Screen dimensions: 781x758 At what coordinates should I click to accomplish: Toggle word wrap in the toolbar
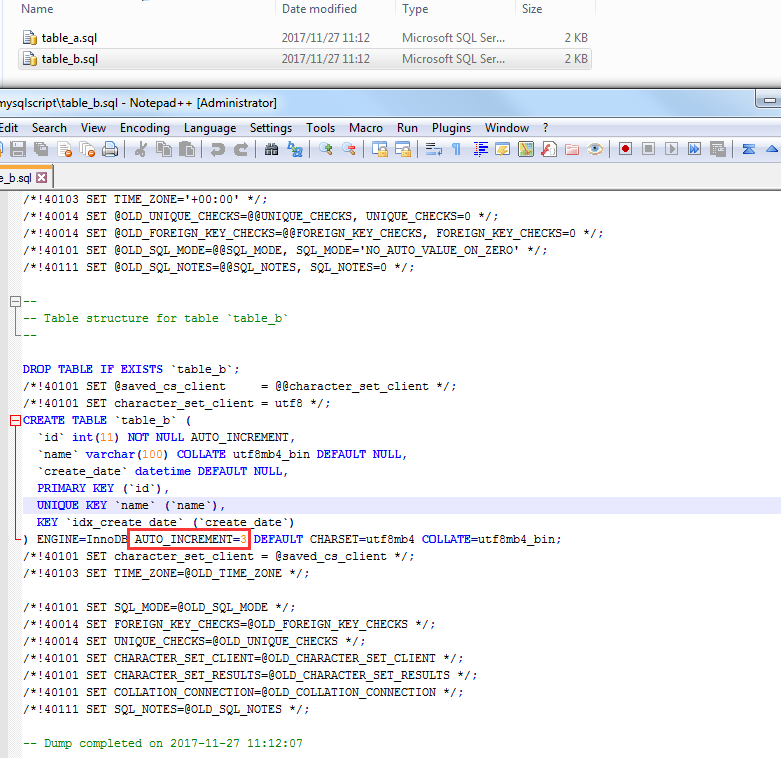tap(433, 149)
